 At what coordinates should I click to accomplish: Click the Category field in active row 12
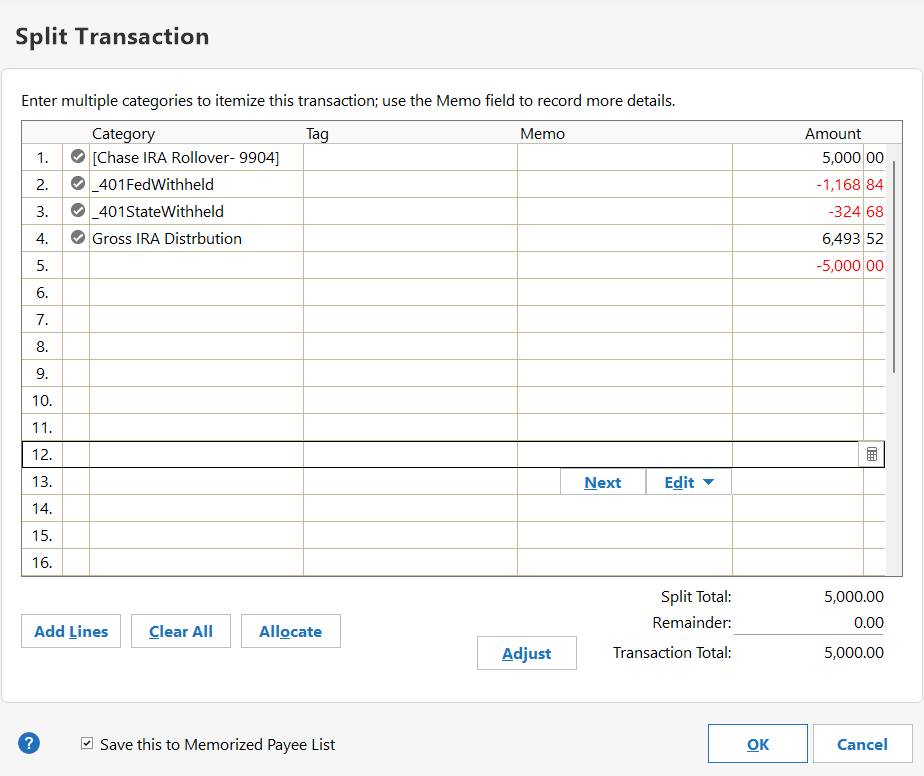click(196, 454)
